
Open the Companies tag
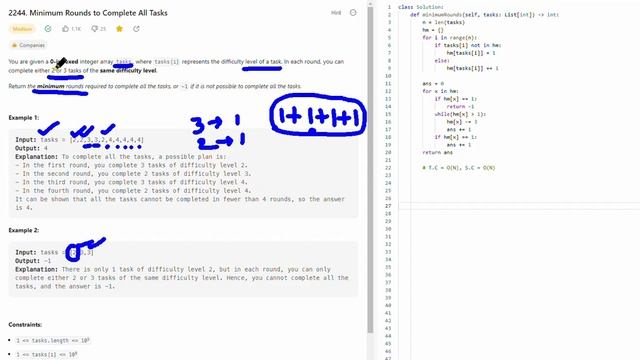pos(28,45)
